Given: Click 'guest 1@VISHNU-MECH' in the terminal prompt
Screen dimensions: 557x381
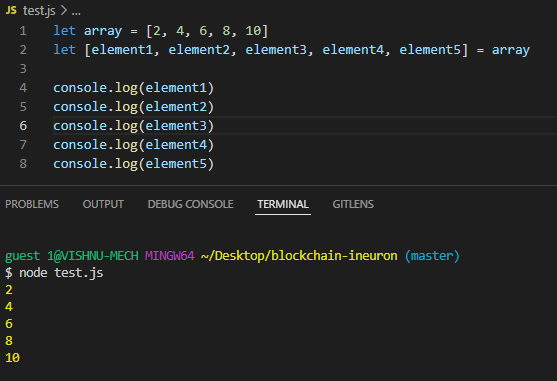Looking at the screenshot, I should [72, 256].
